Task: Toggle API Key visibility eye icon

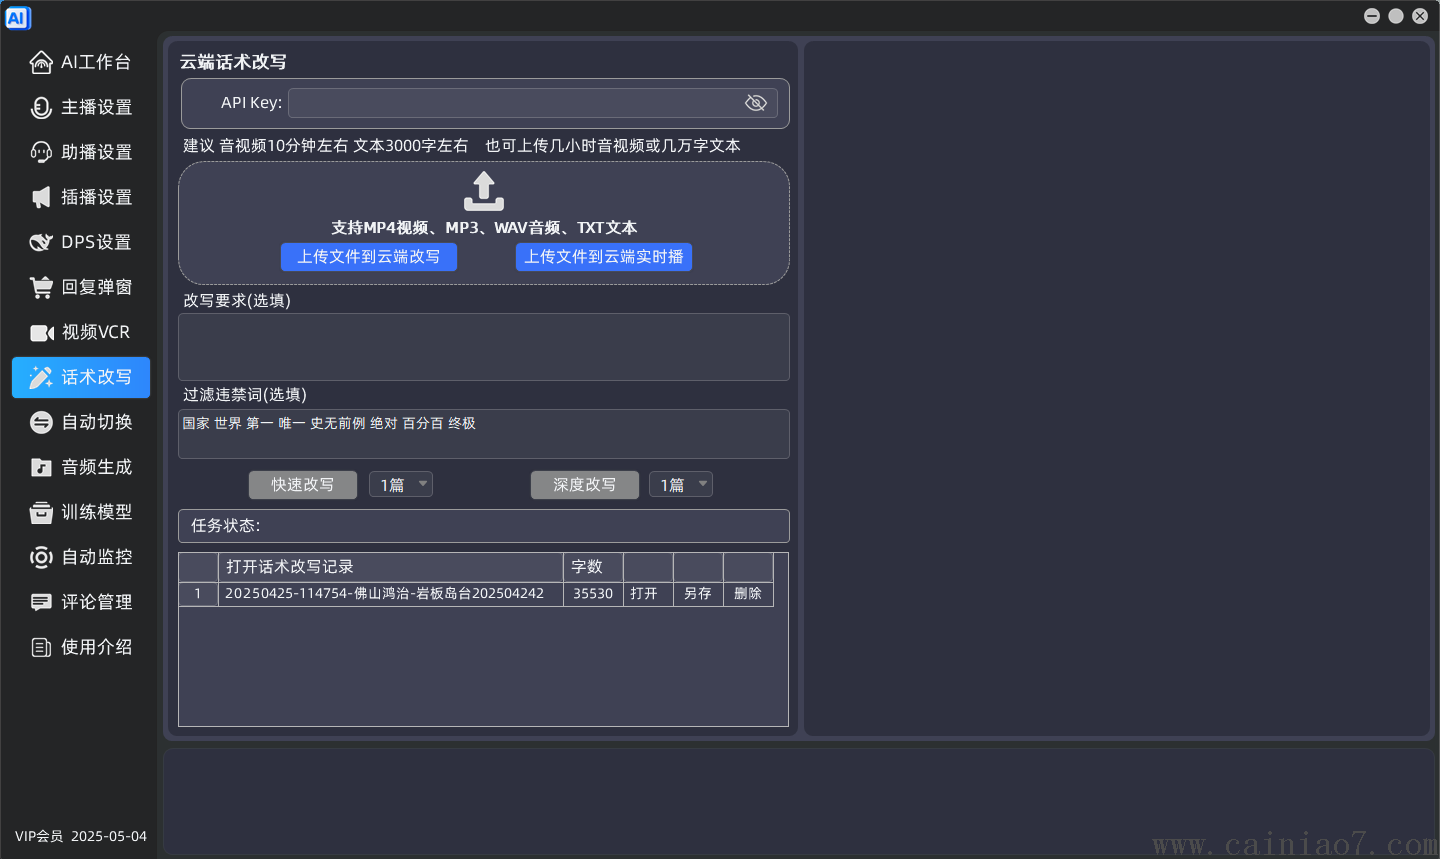Action: click(756, 103)
